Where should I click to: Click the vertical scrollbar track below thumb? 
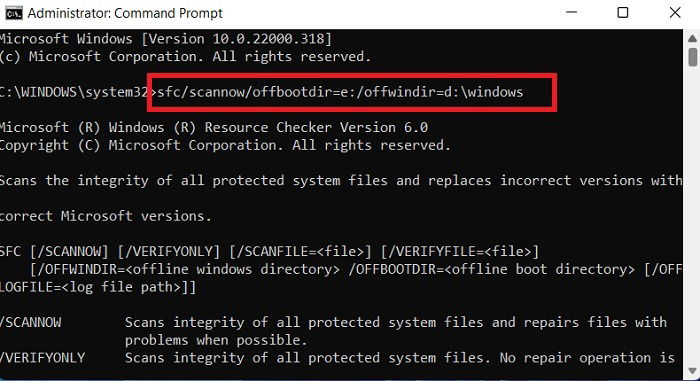(692, 214)
